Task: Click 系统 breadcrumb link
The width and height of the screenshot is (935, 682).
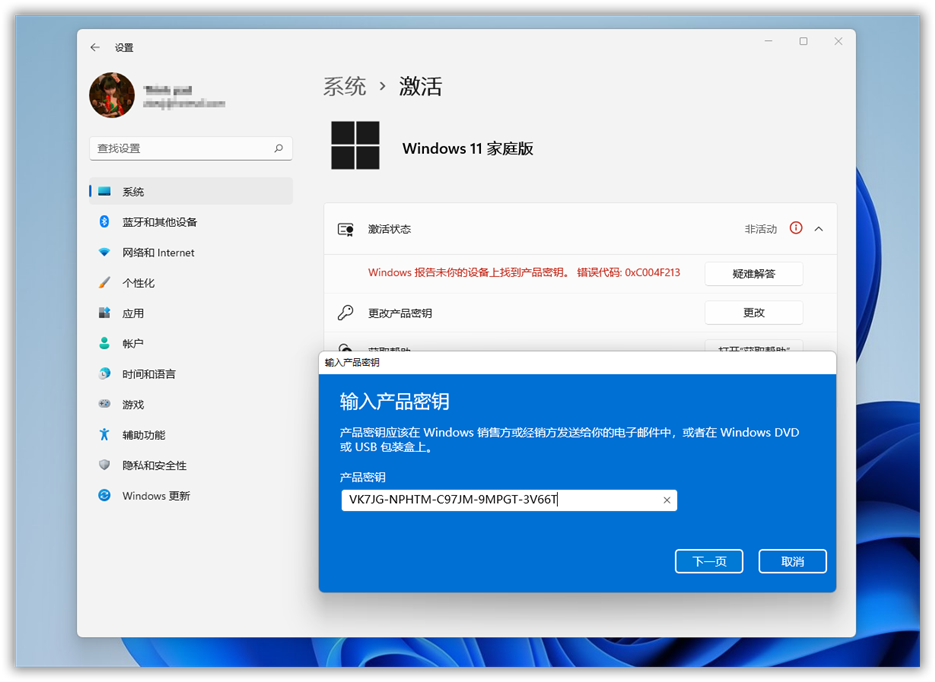Action: tap(344, 86)
